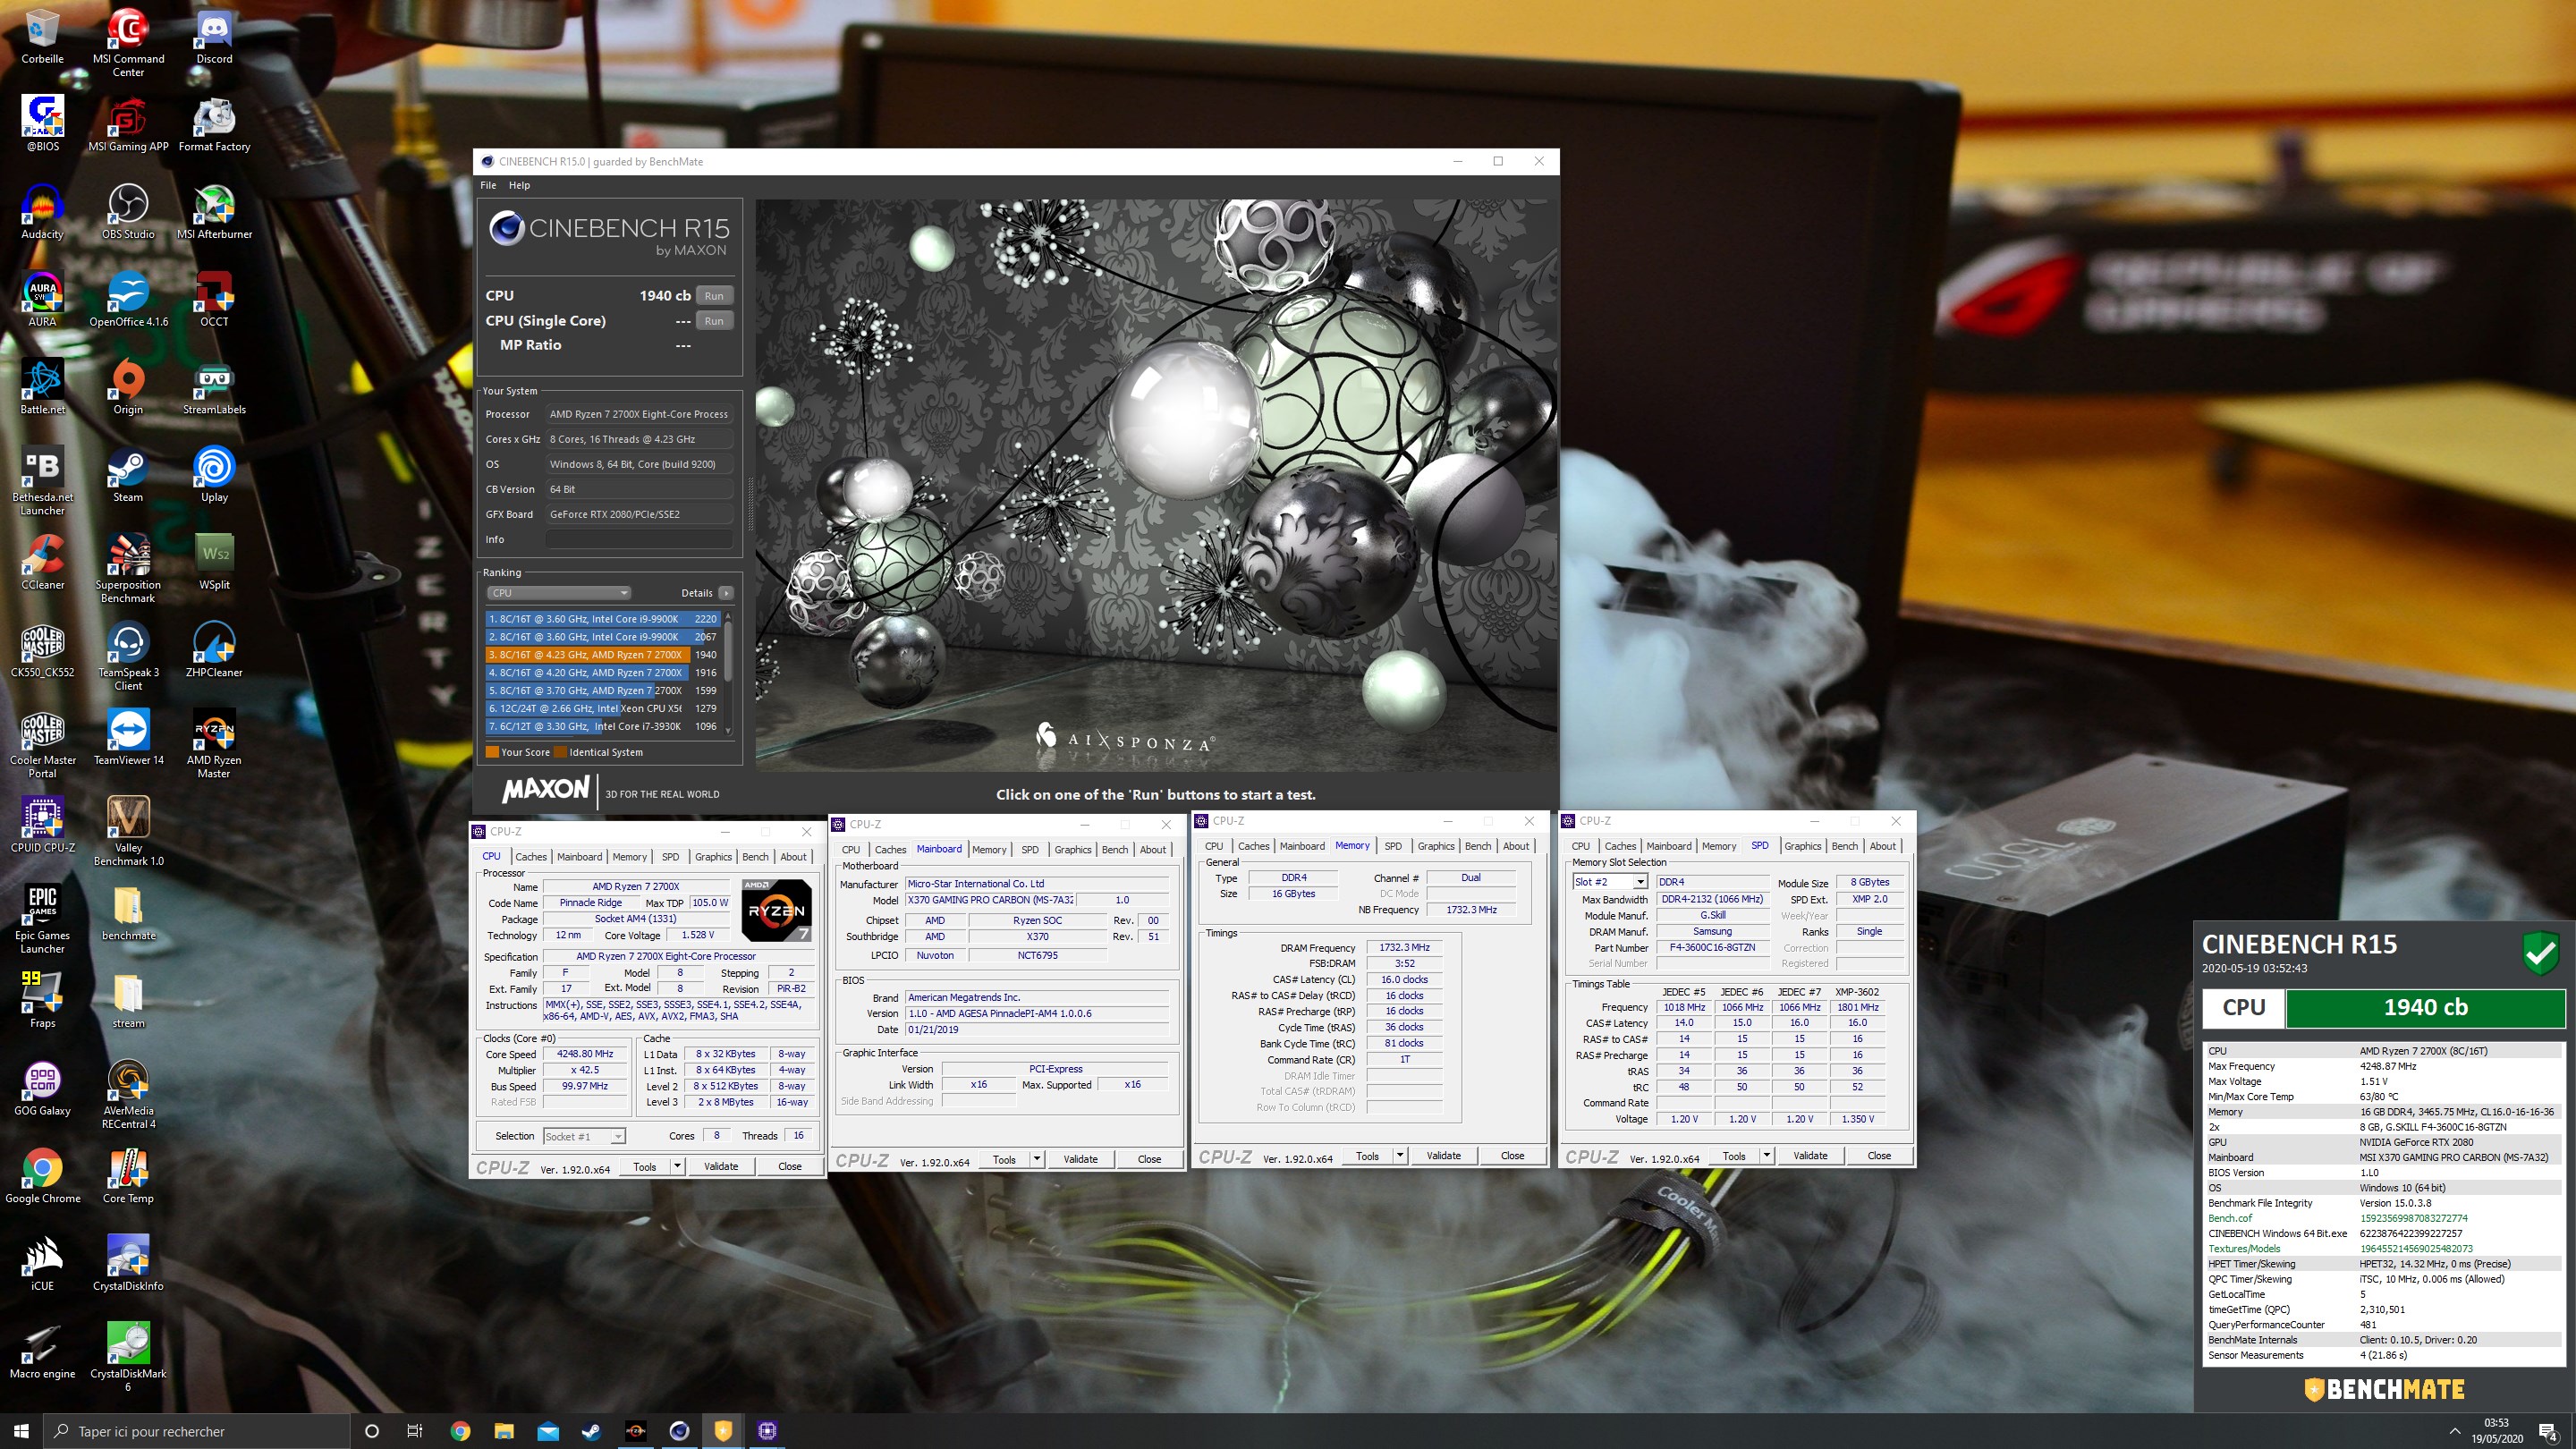This screenshot has width=2576, height=1449.
Task: Click Validate in first CPU-Z window
Action: [x=721, y=1166]
